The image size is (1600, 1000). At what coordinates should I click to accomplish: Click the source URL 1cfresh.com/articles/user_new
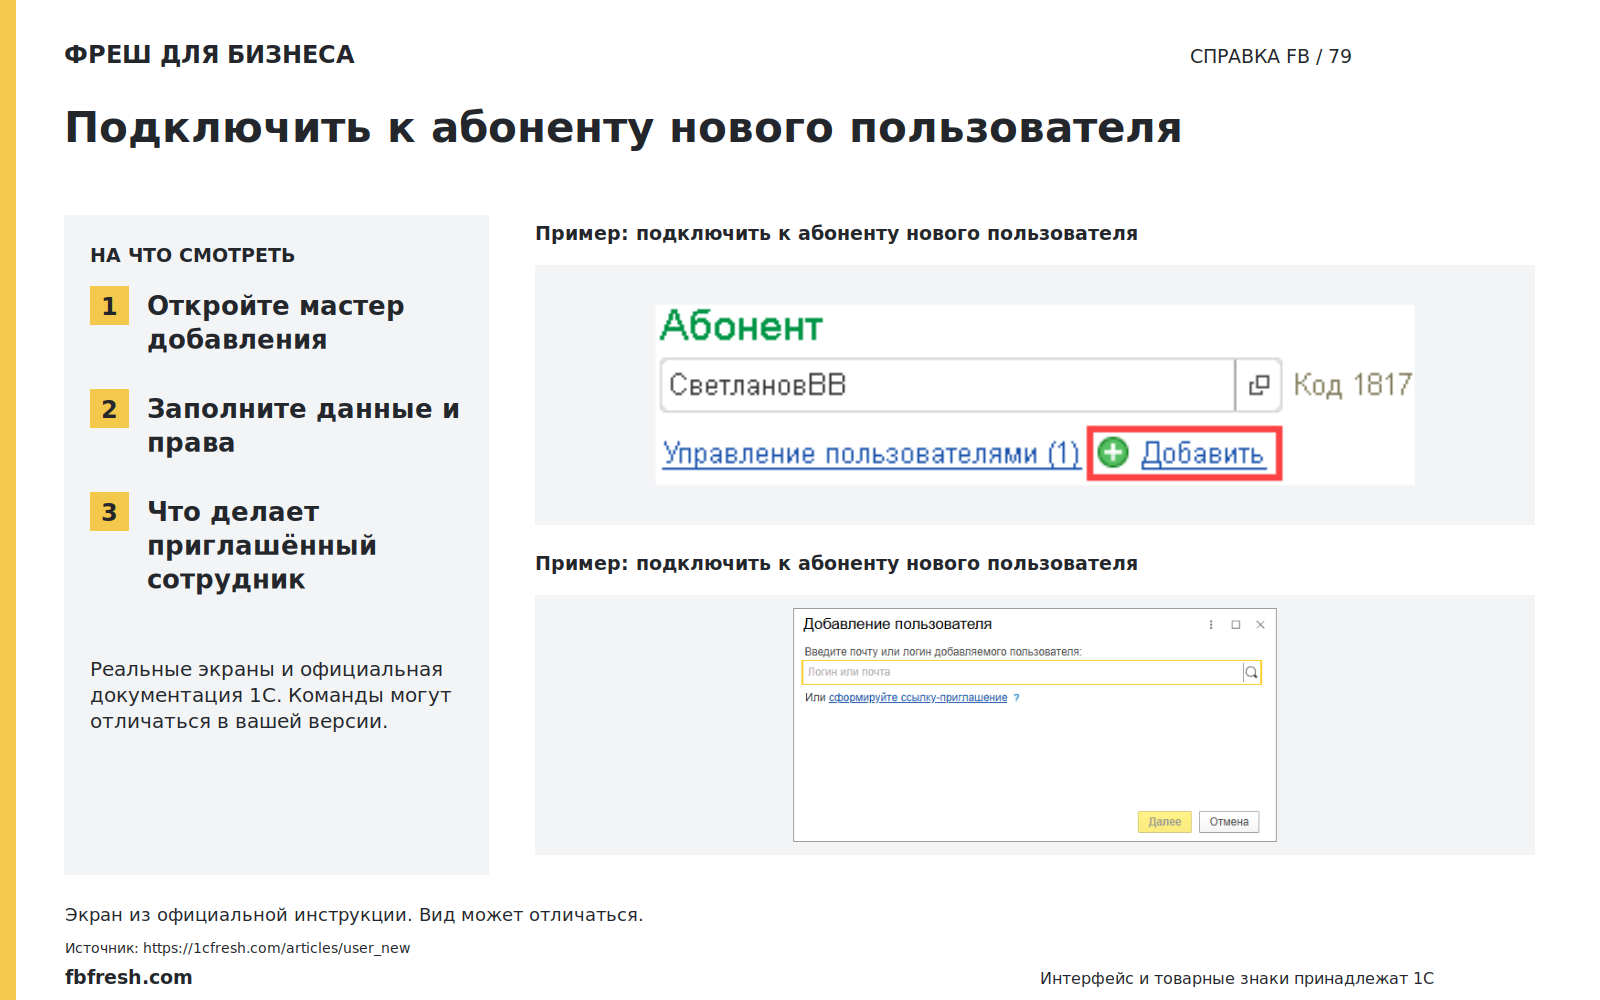click(x=276, y=948)
